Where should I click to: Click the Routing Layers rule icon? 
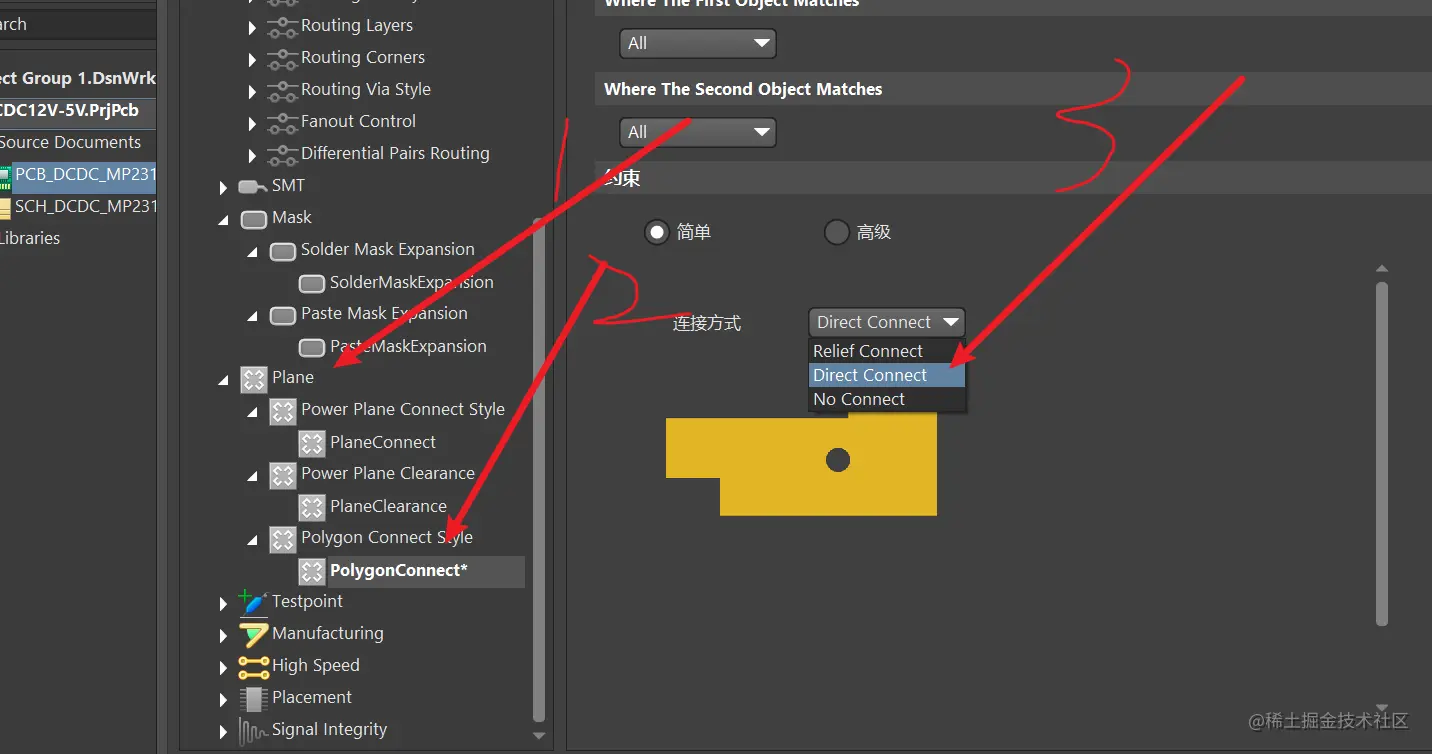tap(283, 26)
